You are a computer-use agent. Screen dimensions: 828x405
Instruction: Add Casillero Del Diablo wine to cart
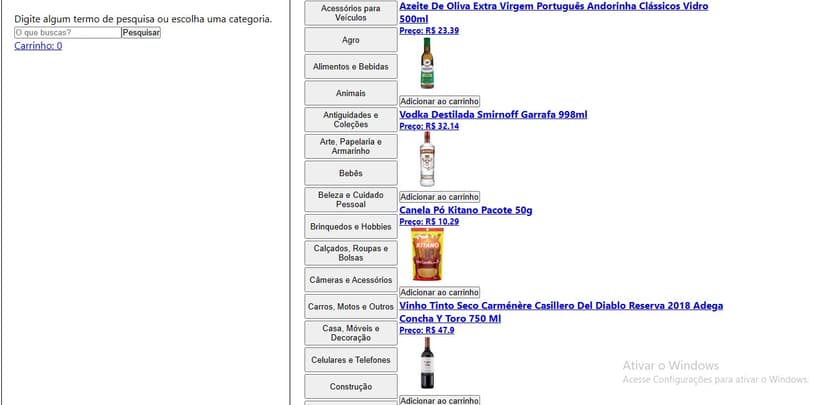(439, 400)
